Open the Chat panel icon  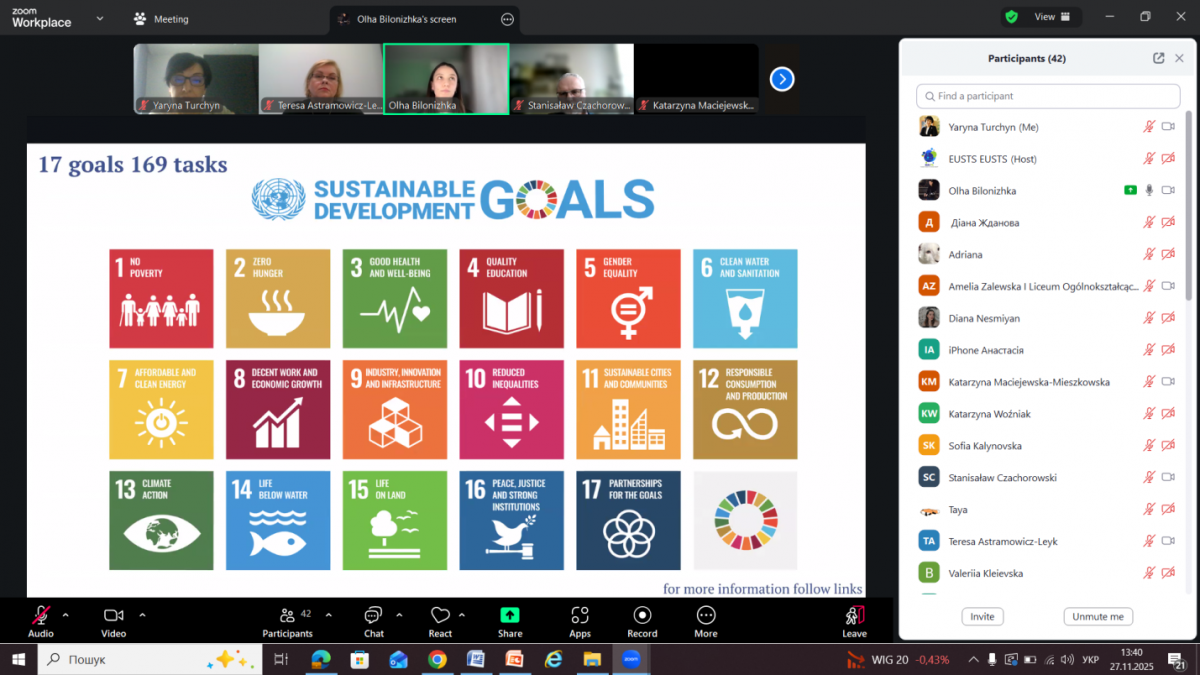tap(373, 615)
